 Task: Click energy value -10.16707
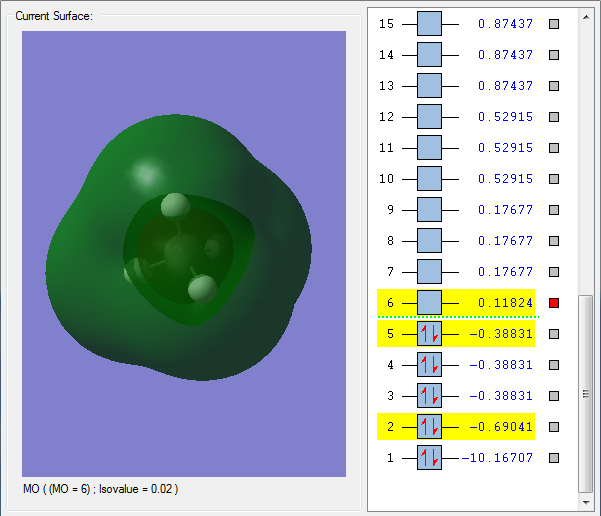pyautogui.click(x=497, y=458)
